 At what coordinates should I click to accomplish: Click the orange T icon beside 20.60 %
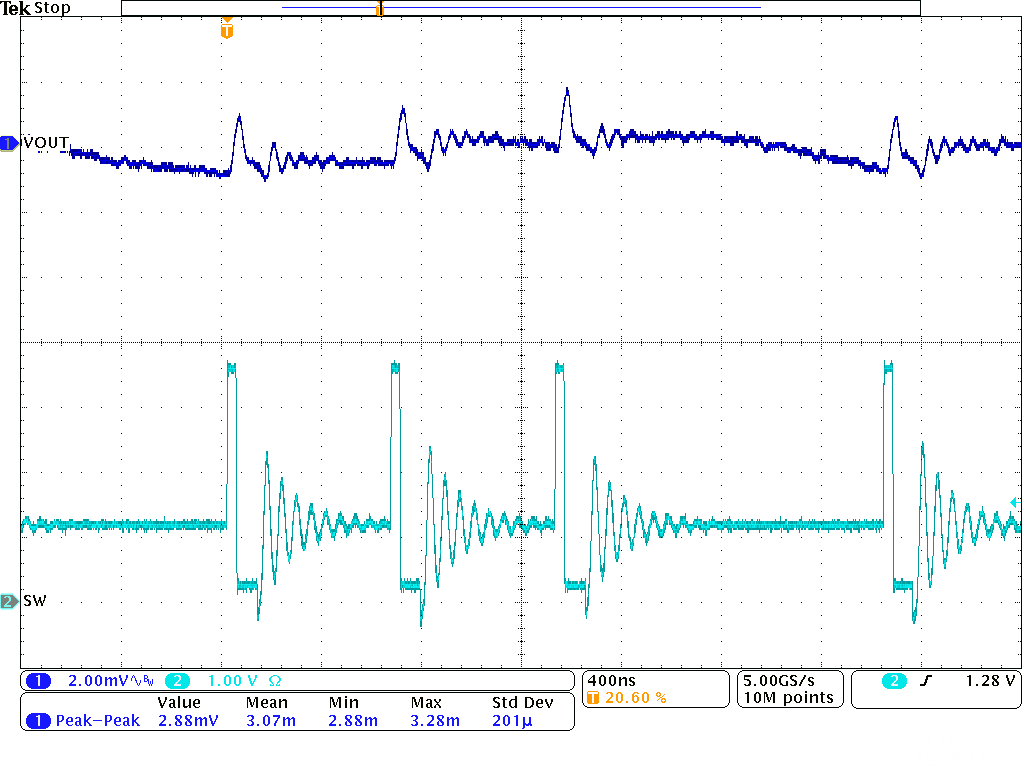(x=594, y=698)
